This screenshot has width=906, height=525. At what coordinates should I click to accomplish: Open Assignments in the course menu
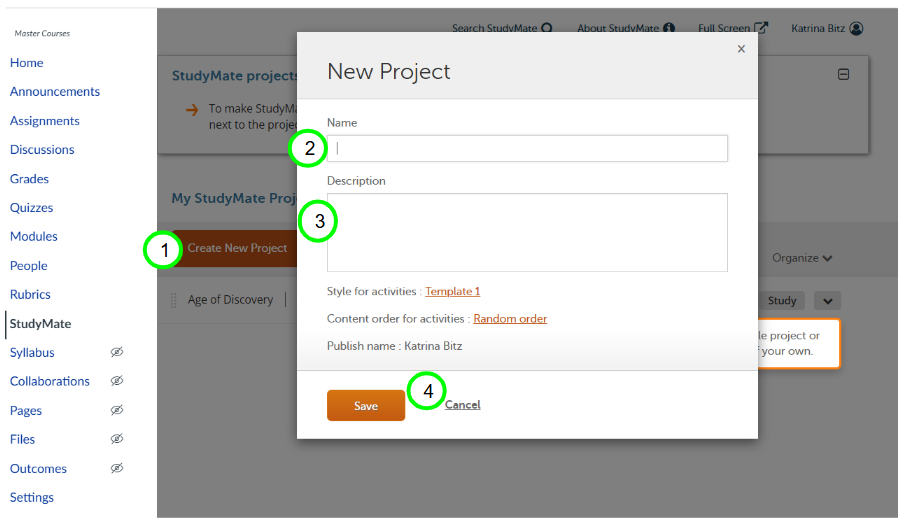pyautogui.click(x=45, y=121)
